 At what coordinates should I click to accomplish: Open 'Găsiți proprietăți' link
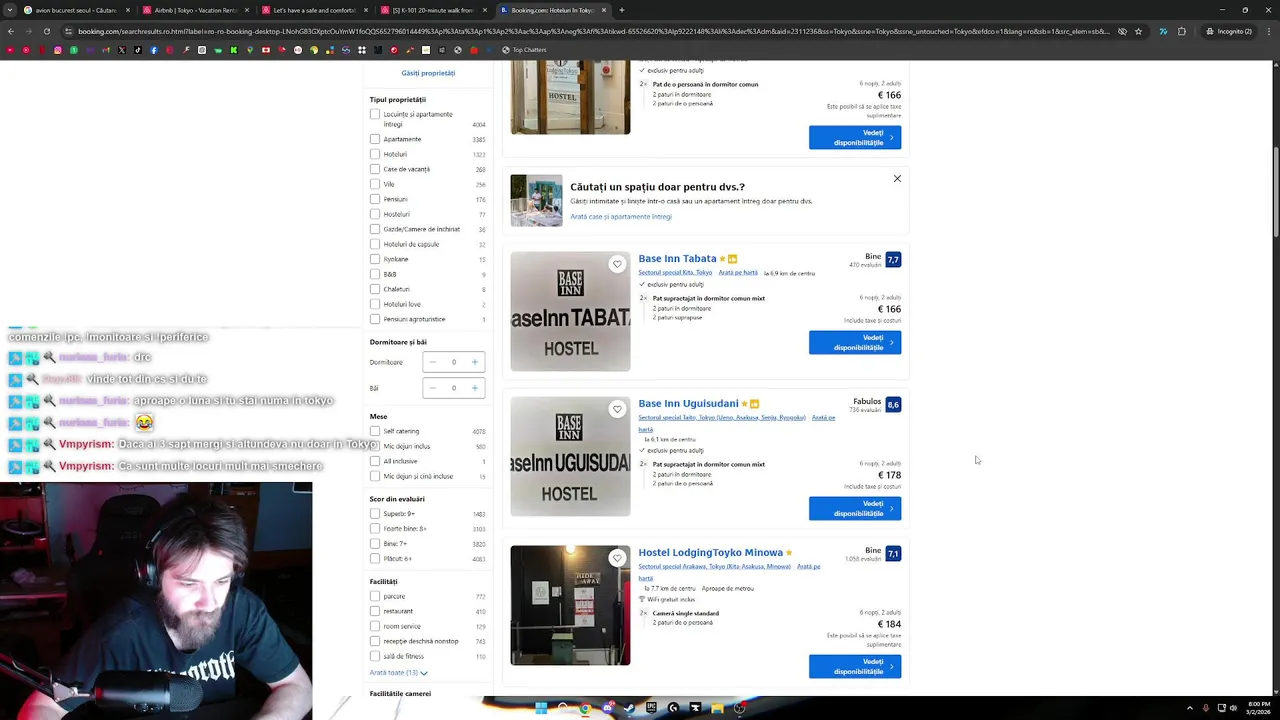point(428,73)
